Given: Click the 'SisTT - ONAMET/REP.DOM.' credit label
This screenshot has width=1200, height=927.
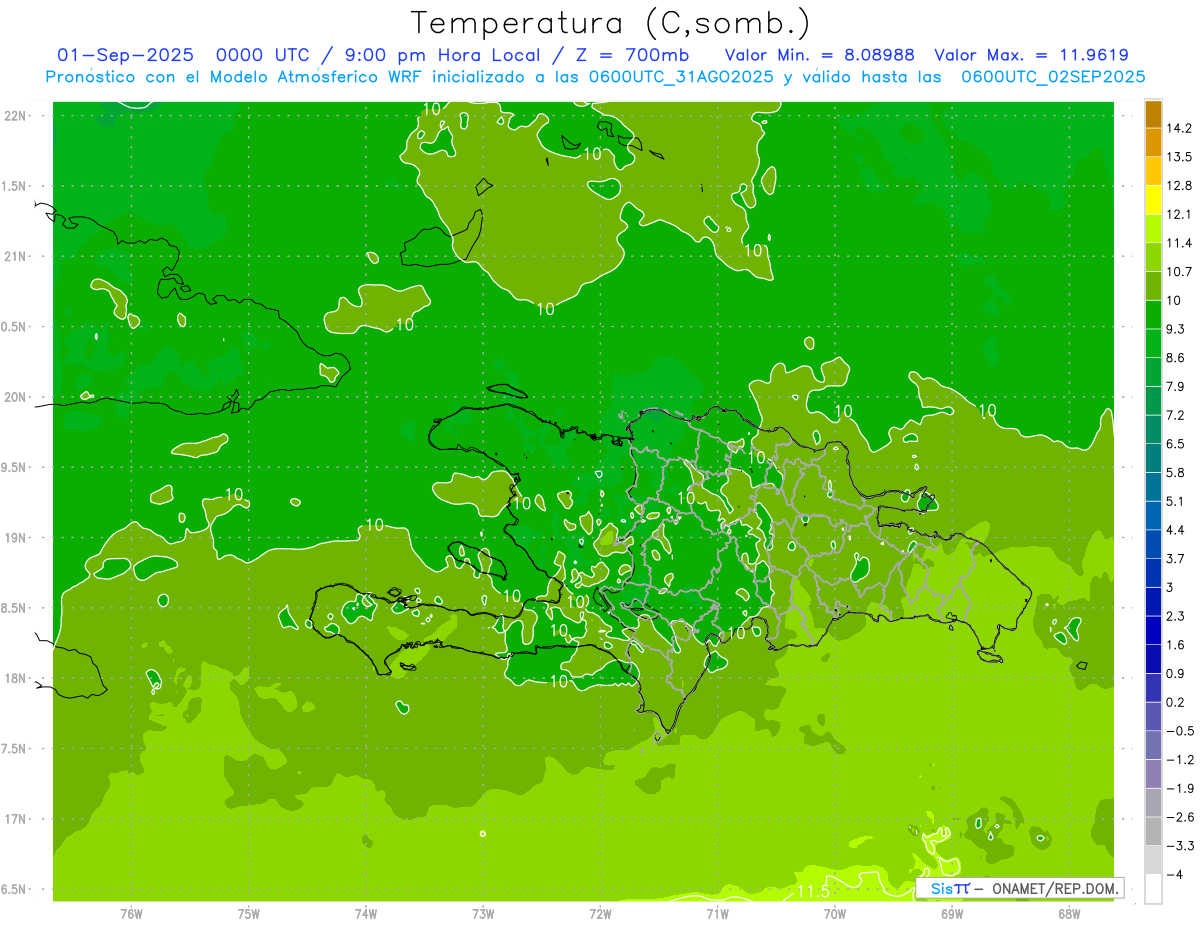Looking at the screenshot, I should point(1020,888).
